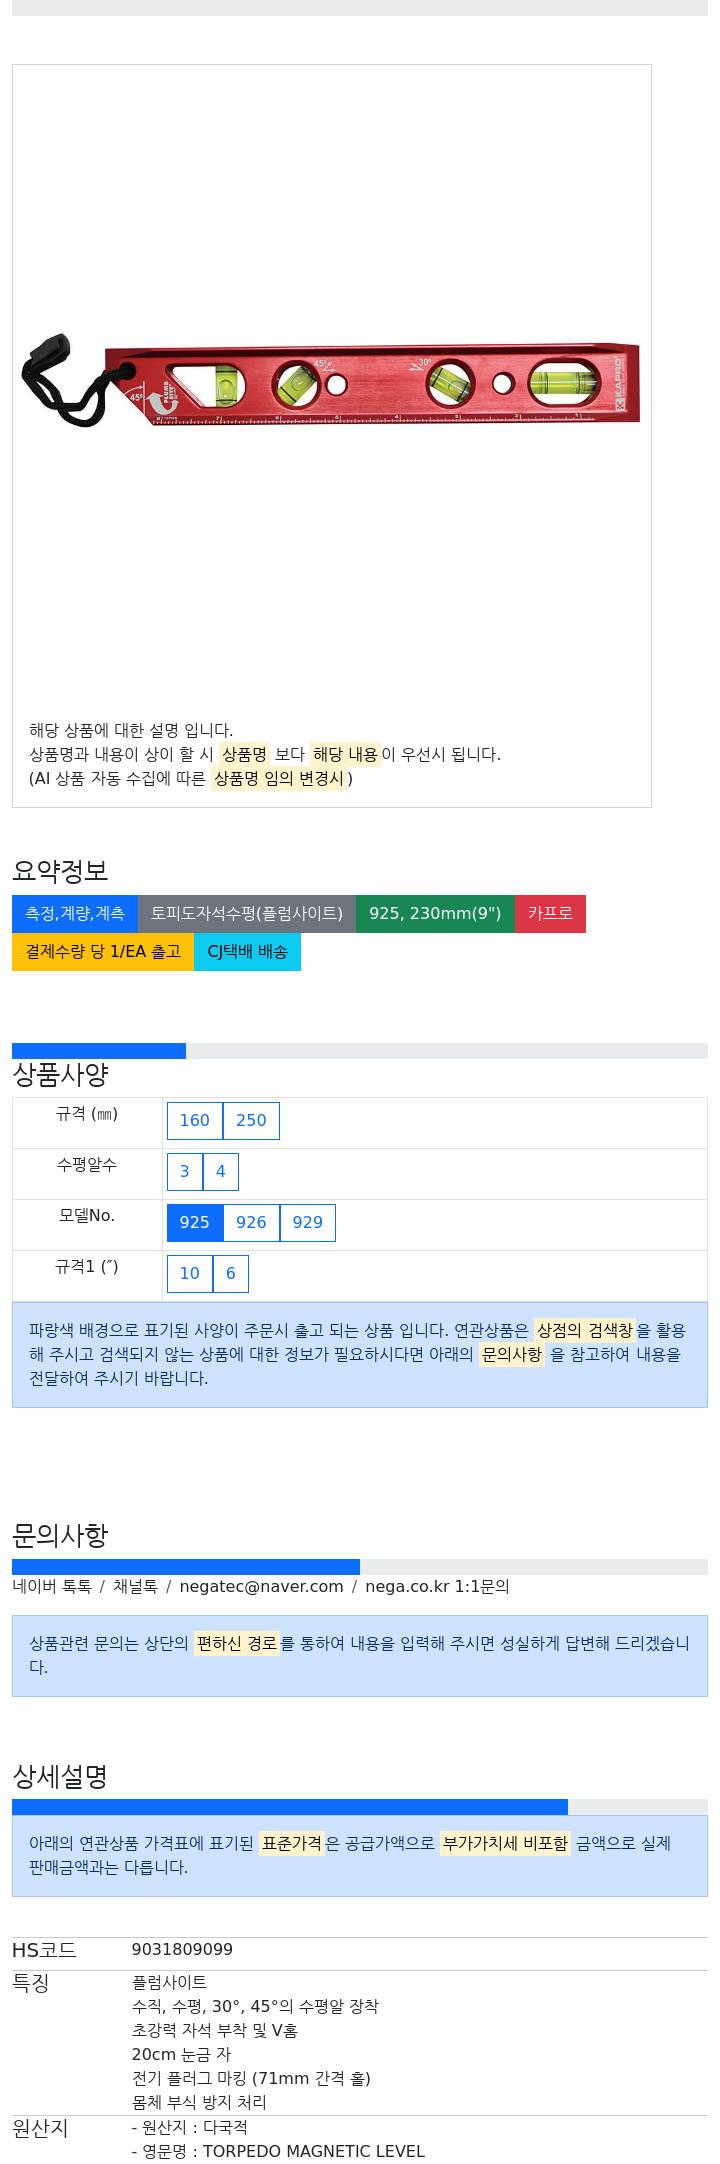Click the red 카프로 brand badge

[550, 913]
